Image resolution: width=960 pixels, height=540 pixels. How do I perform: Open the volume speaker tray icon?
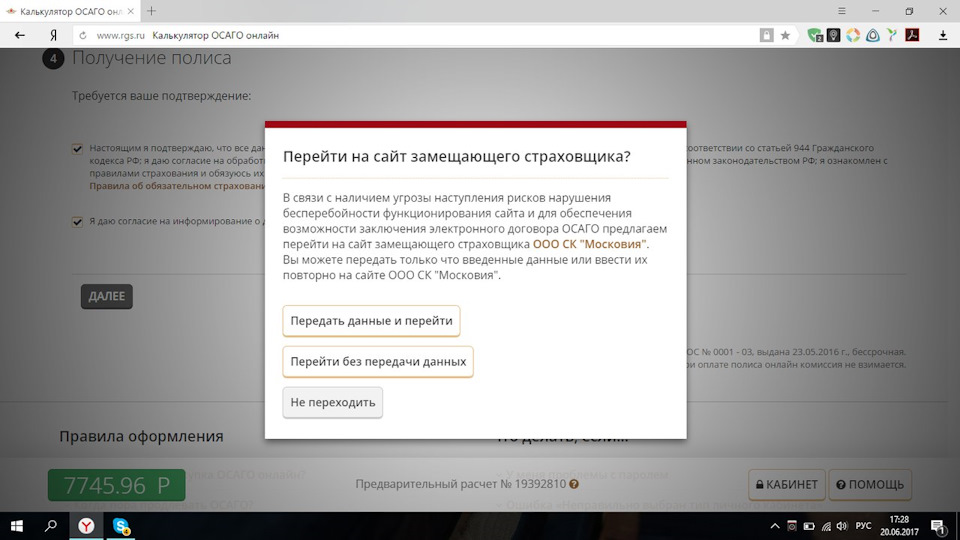[842, 527]
